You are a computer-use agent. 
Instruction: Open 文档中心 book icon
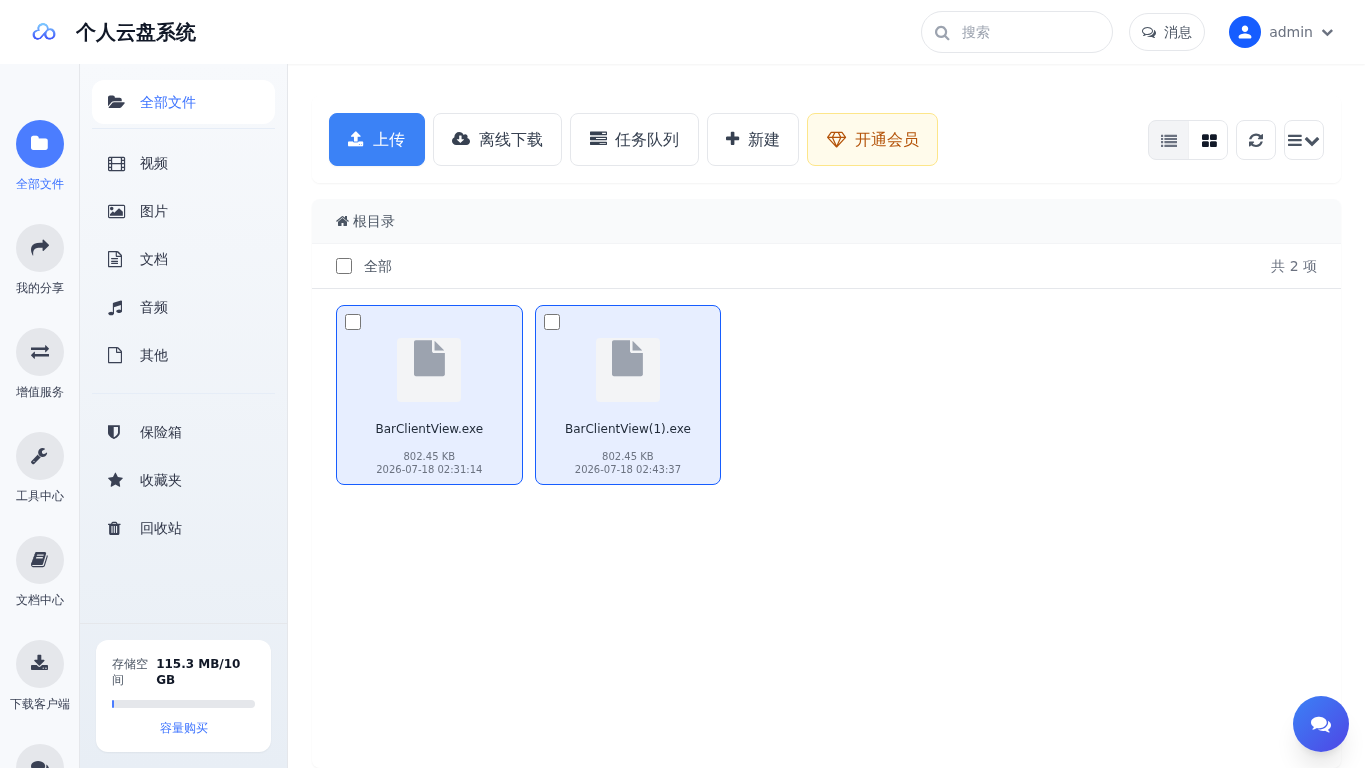tap(40, 560)
